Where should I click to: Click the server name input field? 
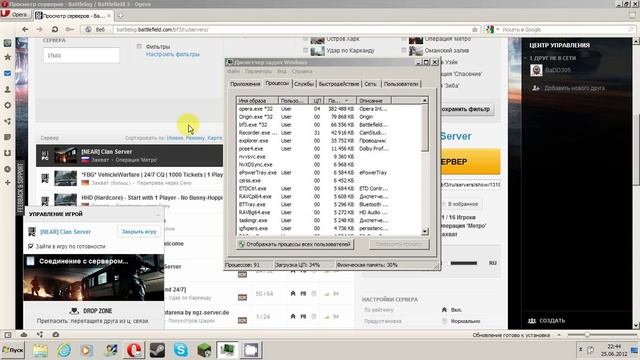[81, 56]
